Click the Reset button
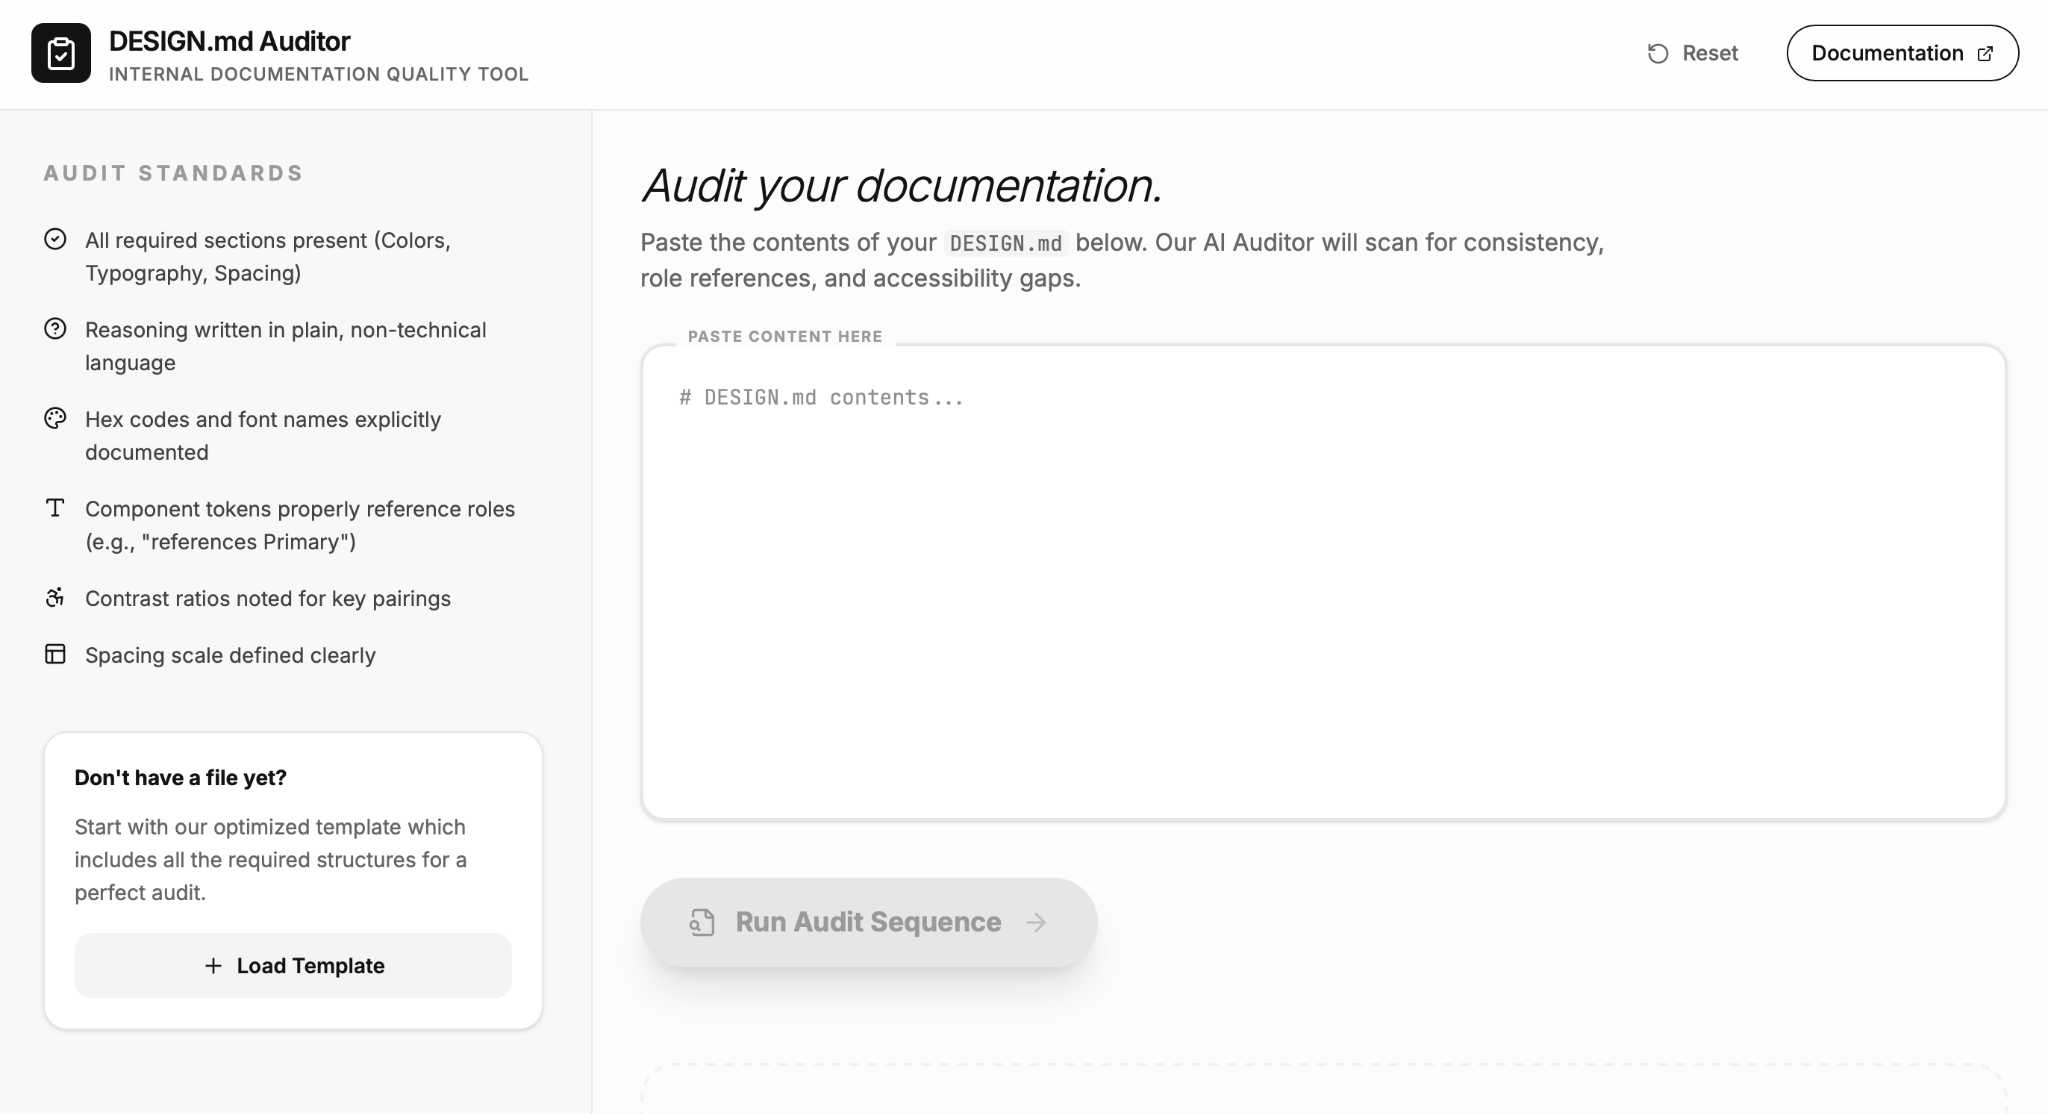2048x1114 pixels. pyautogui.click(x=1693, y=53)
